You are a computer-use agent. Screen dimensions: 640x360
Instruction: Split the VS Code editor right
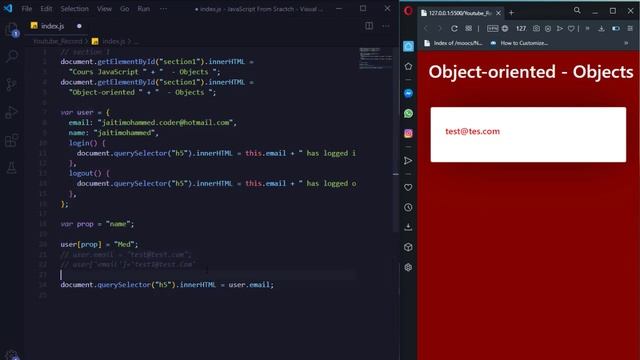tap(369, 26)
